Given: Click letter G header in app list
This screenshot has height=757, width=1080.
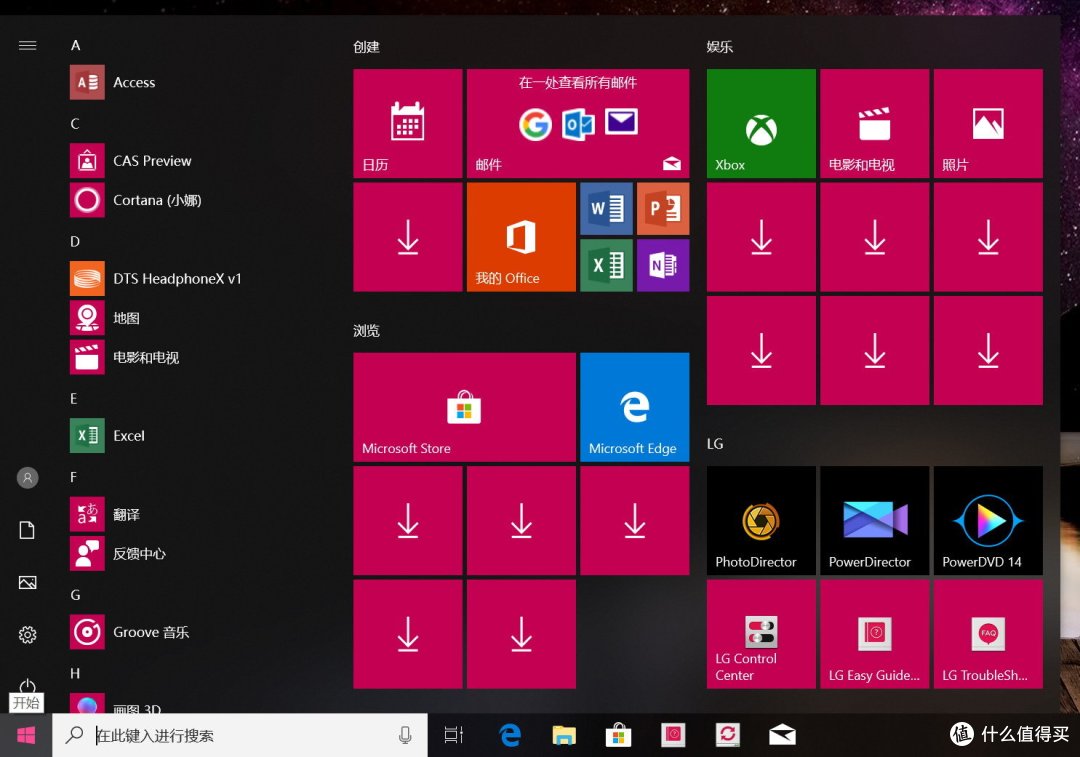Looking at the screenshot, I should click(x=75, y=595).
